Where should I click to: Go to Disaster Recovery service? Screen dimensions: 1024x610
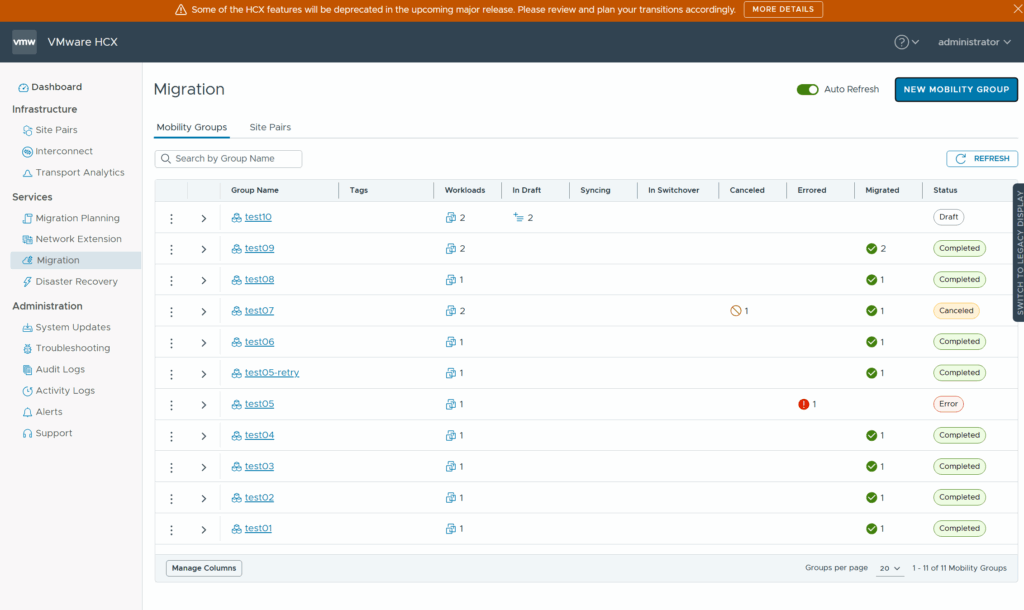pos(76,282)
